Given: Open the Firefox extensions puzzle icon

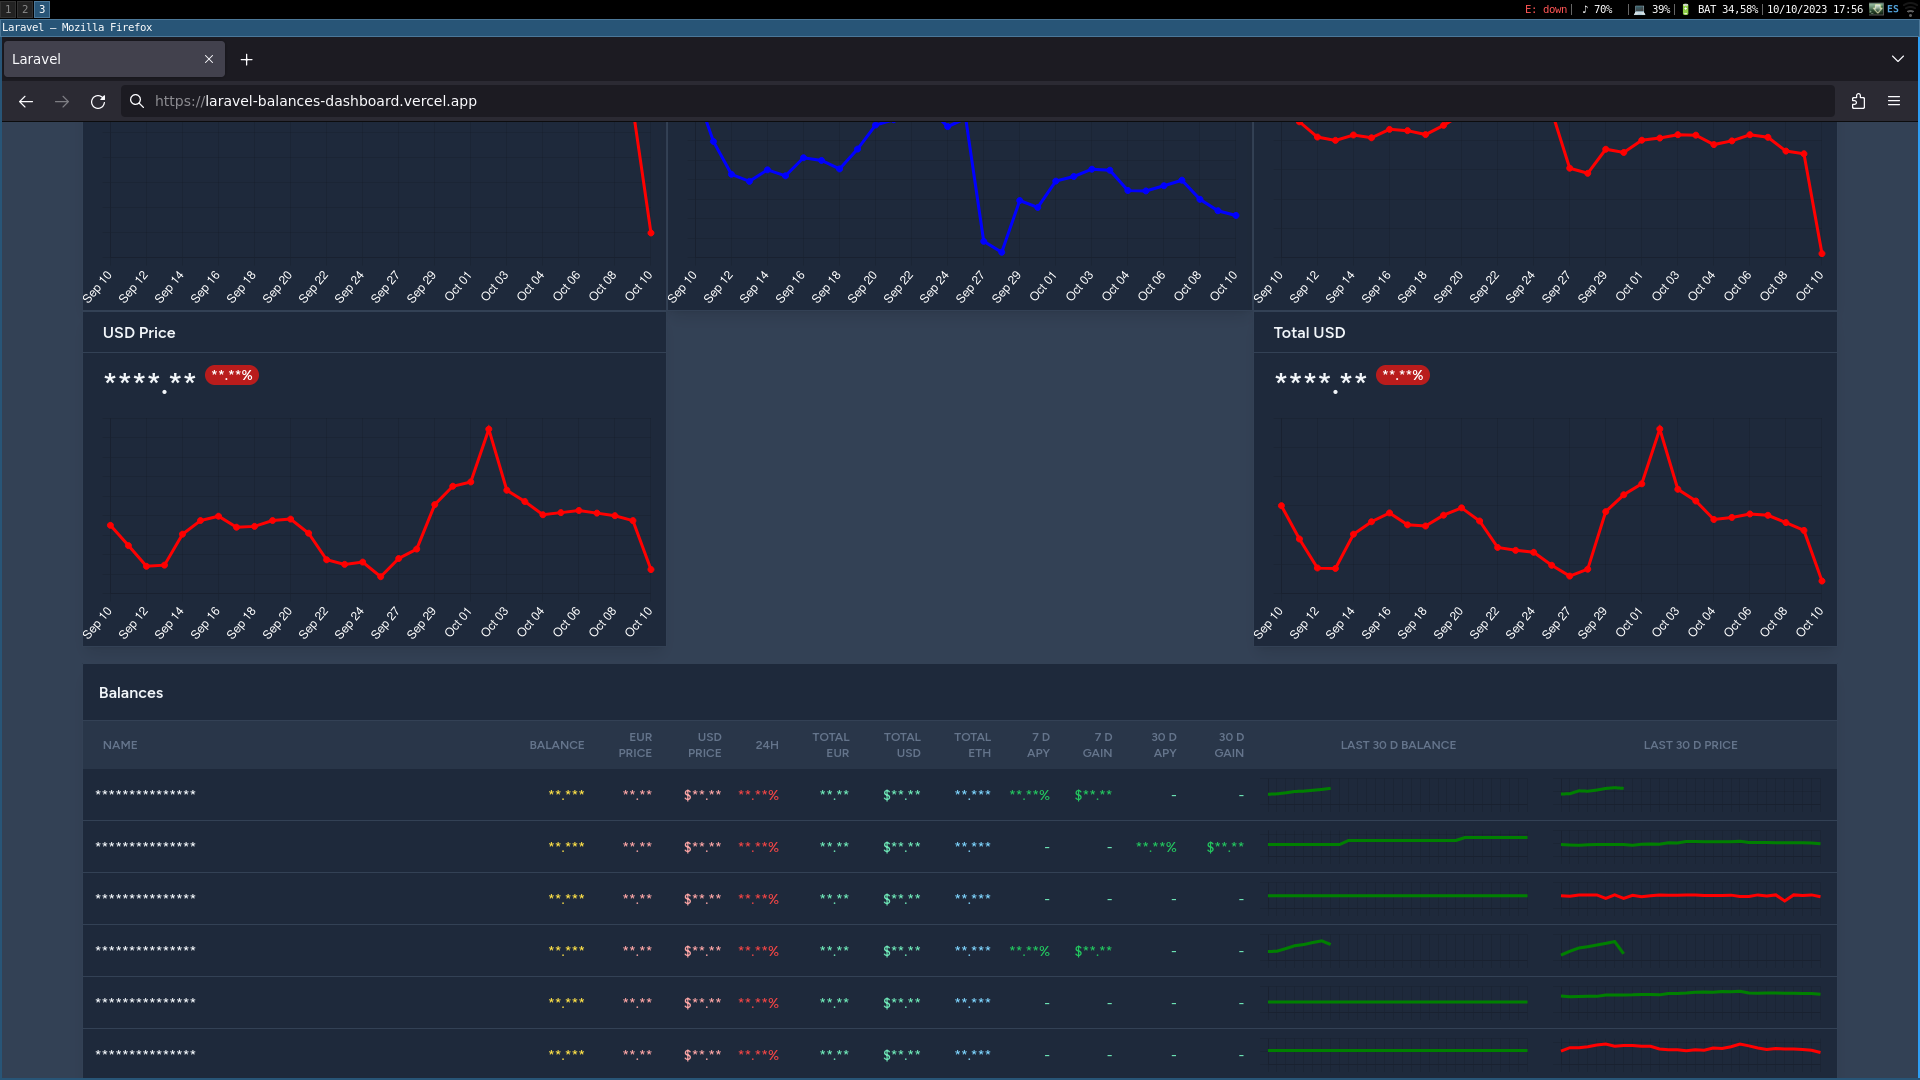Looking at the screenshot, I should click(x=1858, y=101).
